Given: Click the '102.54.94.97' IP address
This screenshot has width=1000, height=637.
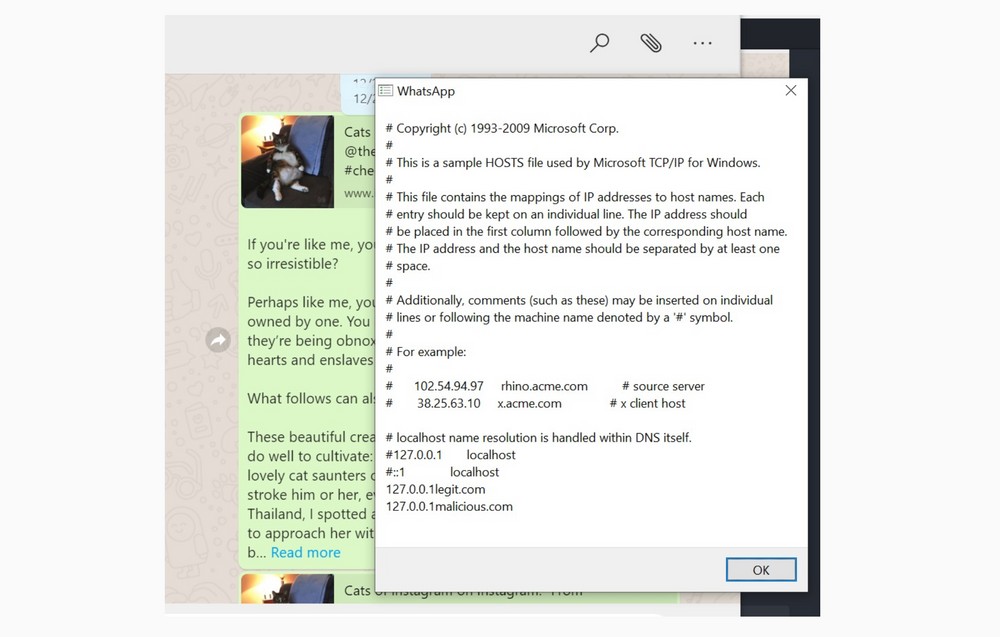Looking at the screenshot, I should [x=448, y=386].
